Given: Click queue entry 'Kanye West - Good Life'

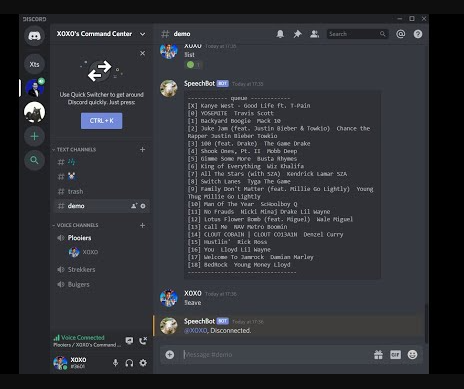Looking at the screenshot, I should tap(249, 106).
